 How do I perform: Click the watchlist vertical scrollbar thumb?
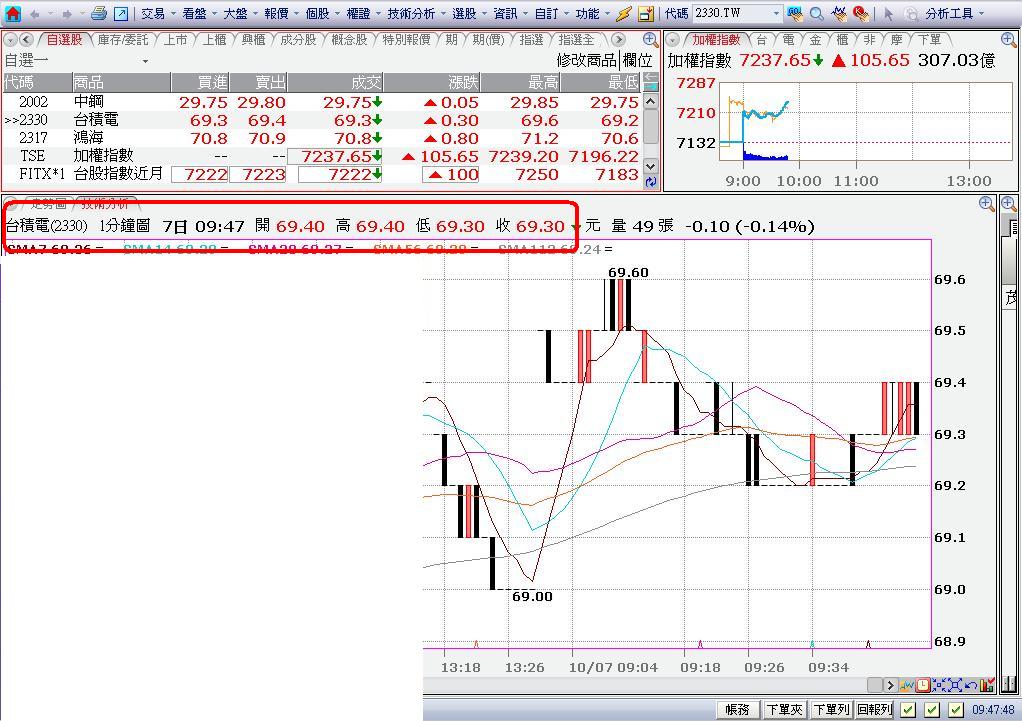tap(650, 127)
